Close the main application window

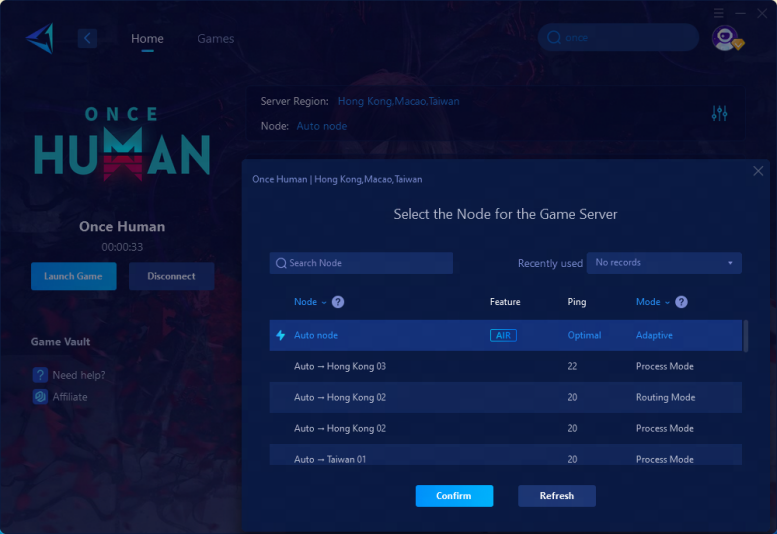click(762, 13)
